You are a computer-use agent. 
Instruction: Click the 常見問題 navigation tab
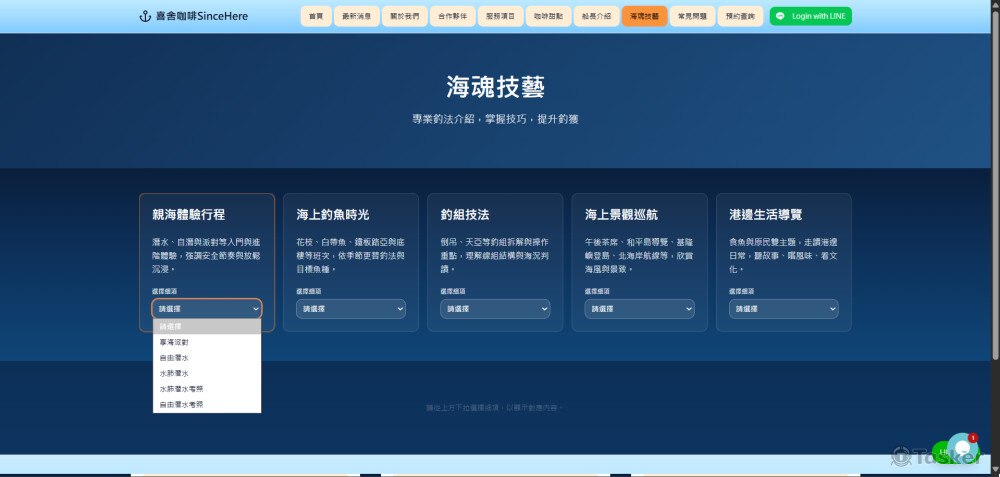[x=692, y=16]
